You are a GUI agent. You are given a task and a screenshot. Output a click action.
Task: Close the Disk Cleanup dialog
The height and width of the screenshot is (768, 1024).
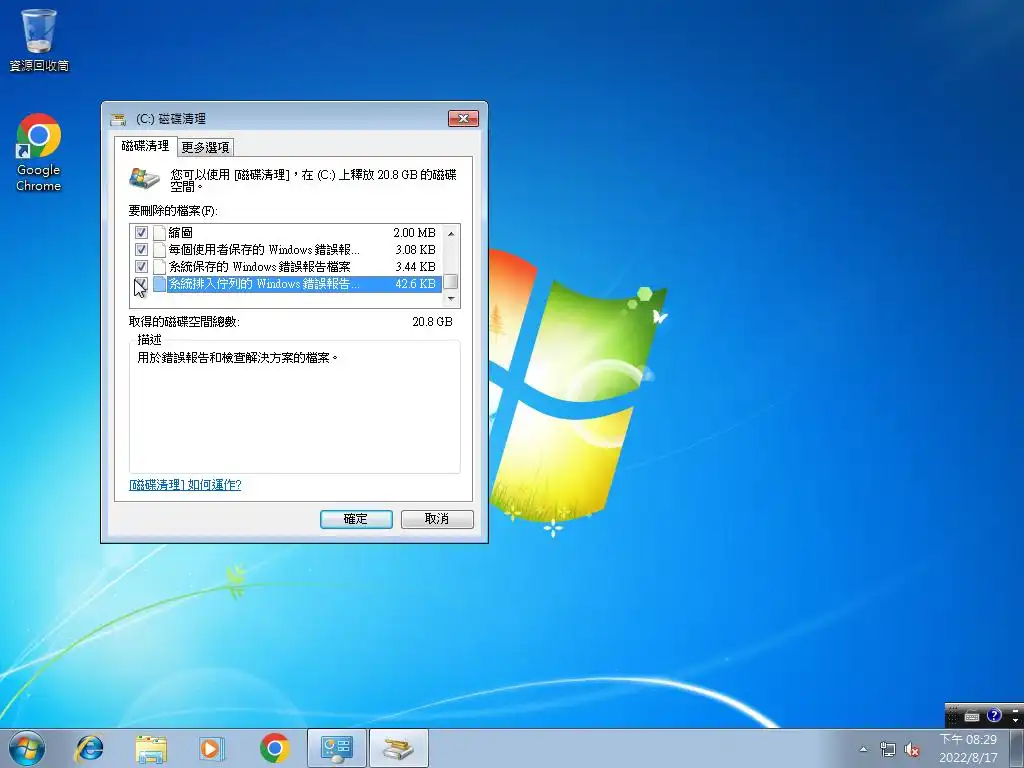pyautogui.click(x=463, y=118)
